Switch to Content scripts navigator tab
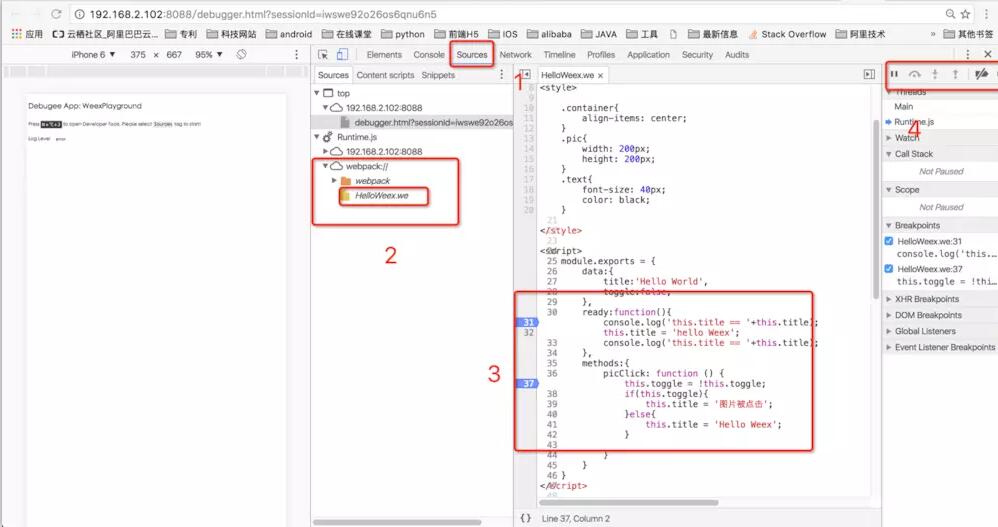 [385, 75]
